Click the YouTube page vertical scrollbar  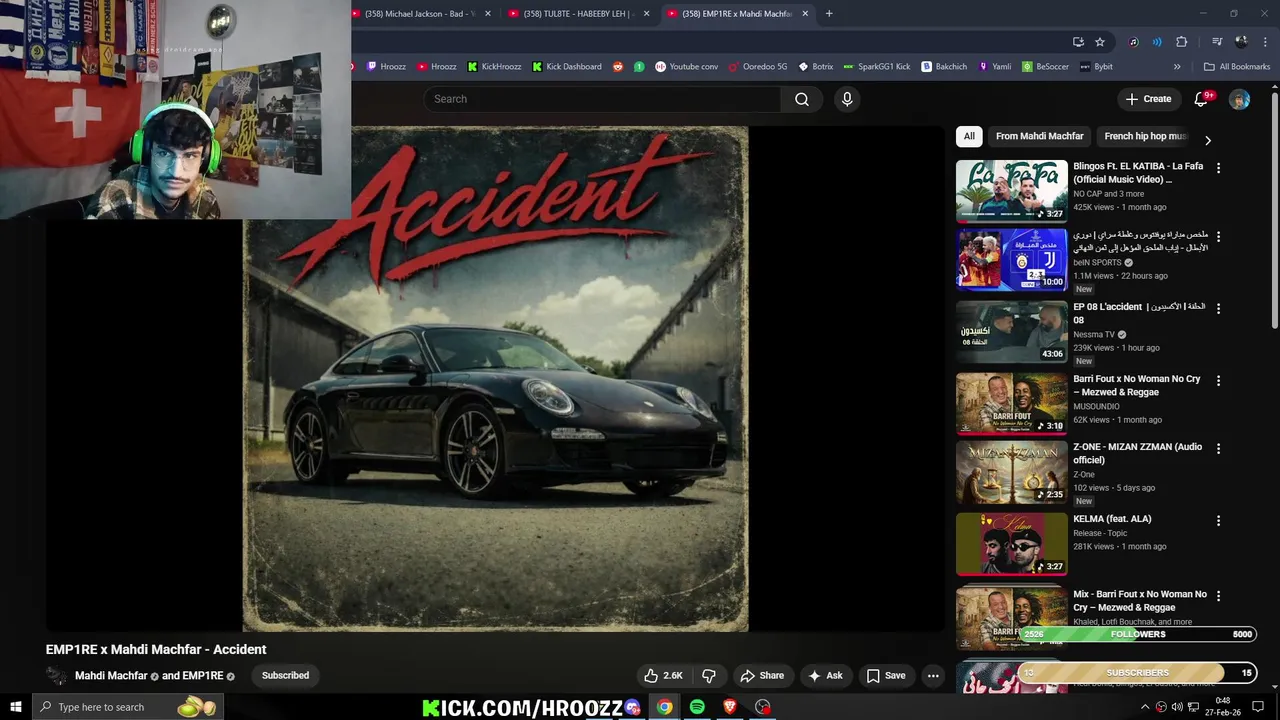(x=1274, y=210)
